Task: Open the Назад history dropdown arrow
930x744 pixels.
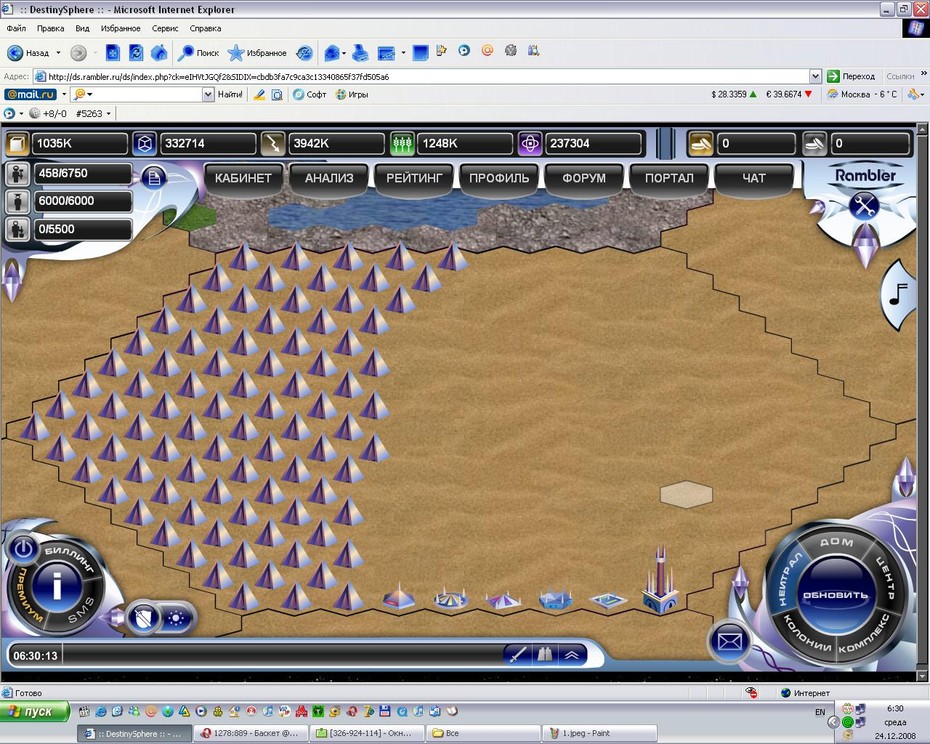Action: coord(58,53)
